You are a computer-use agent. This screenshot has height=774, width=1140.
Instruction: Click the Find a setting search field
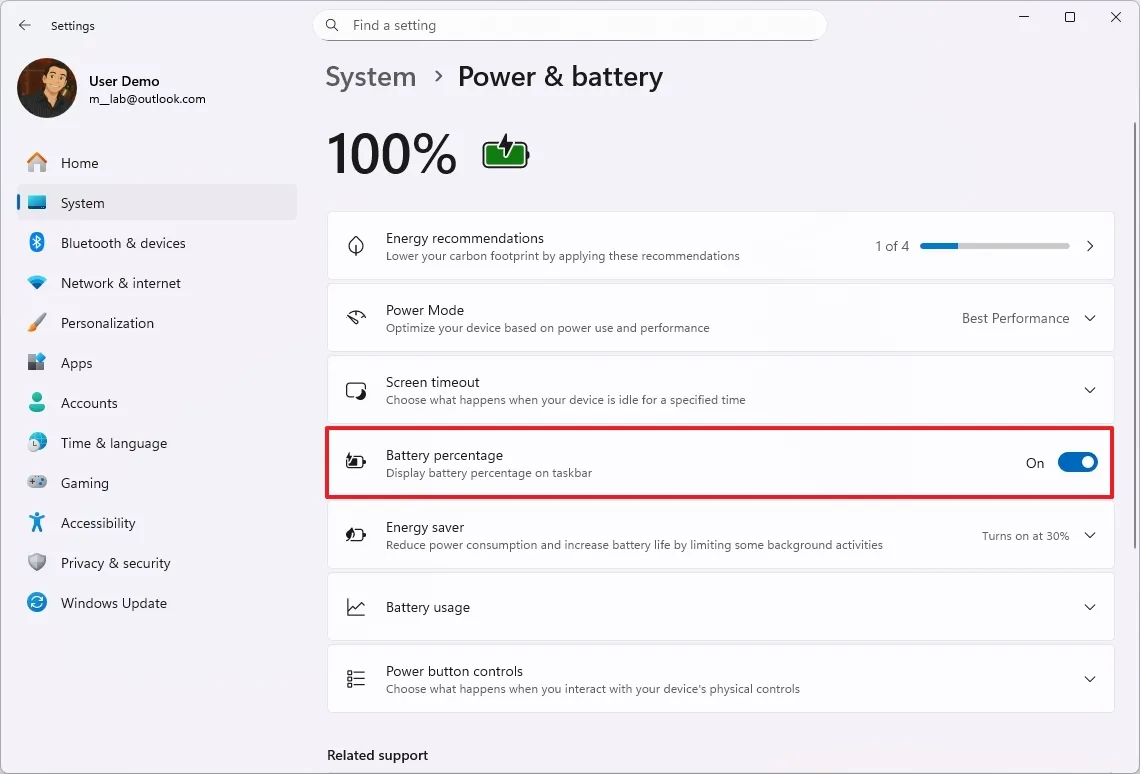(x=570, y=25)
